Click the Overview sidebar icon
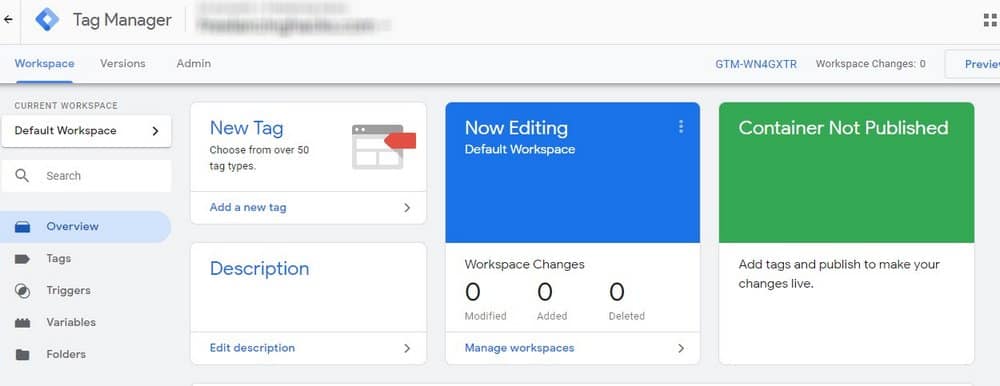 (x=22, y=226)
